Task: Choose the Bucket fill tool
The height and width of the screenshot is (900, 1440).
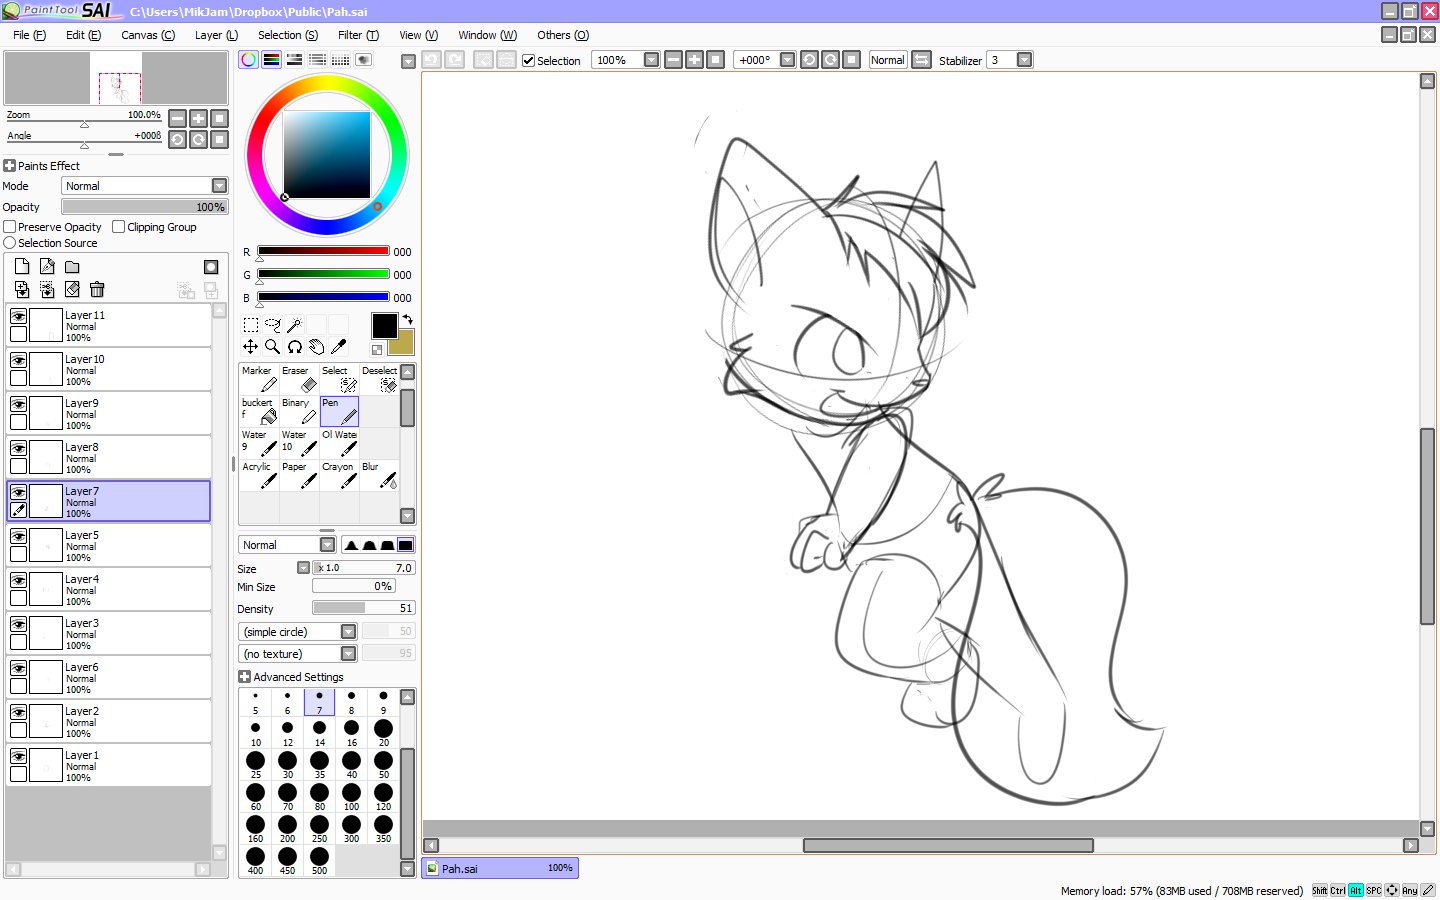Action: (259, 412)
